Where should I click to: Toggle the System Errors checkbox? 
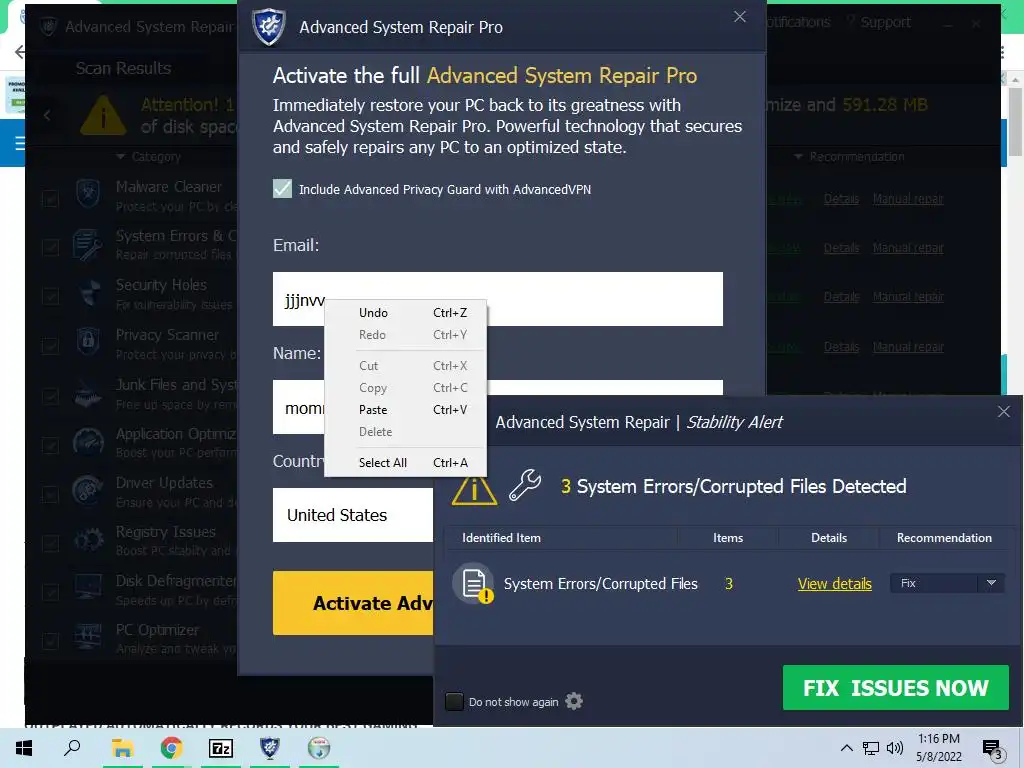coord(50,247)
